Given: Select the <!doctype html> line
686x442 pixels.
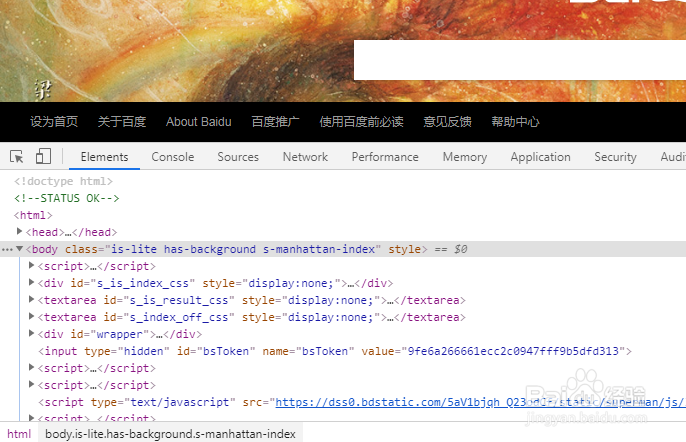Looking at the screenshot, I should click(63, 181).
